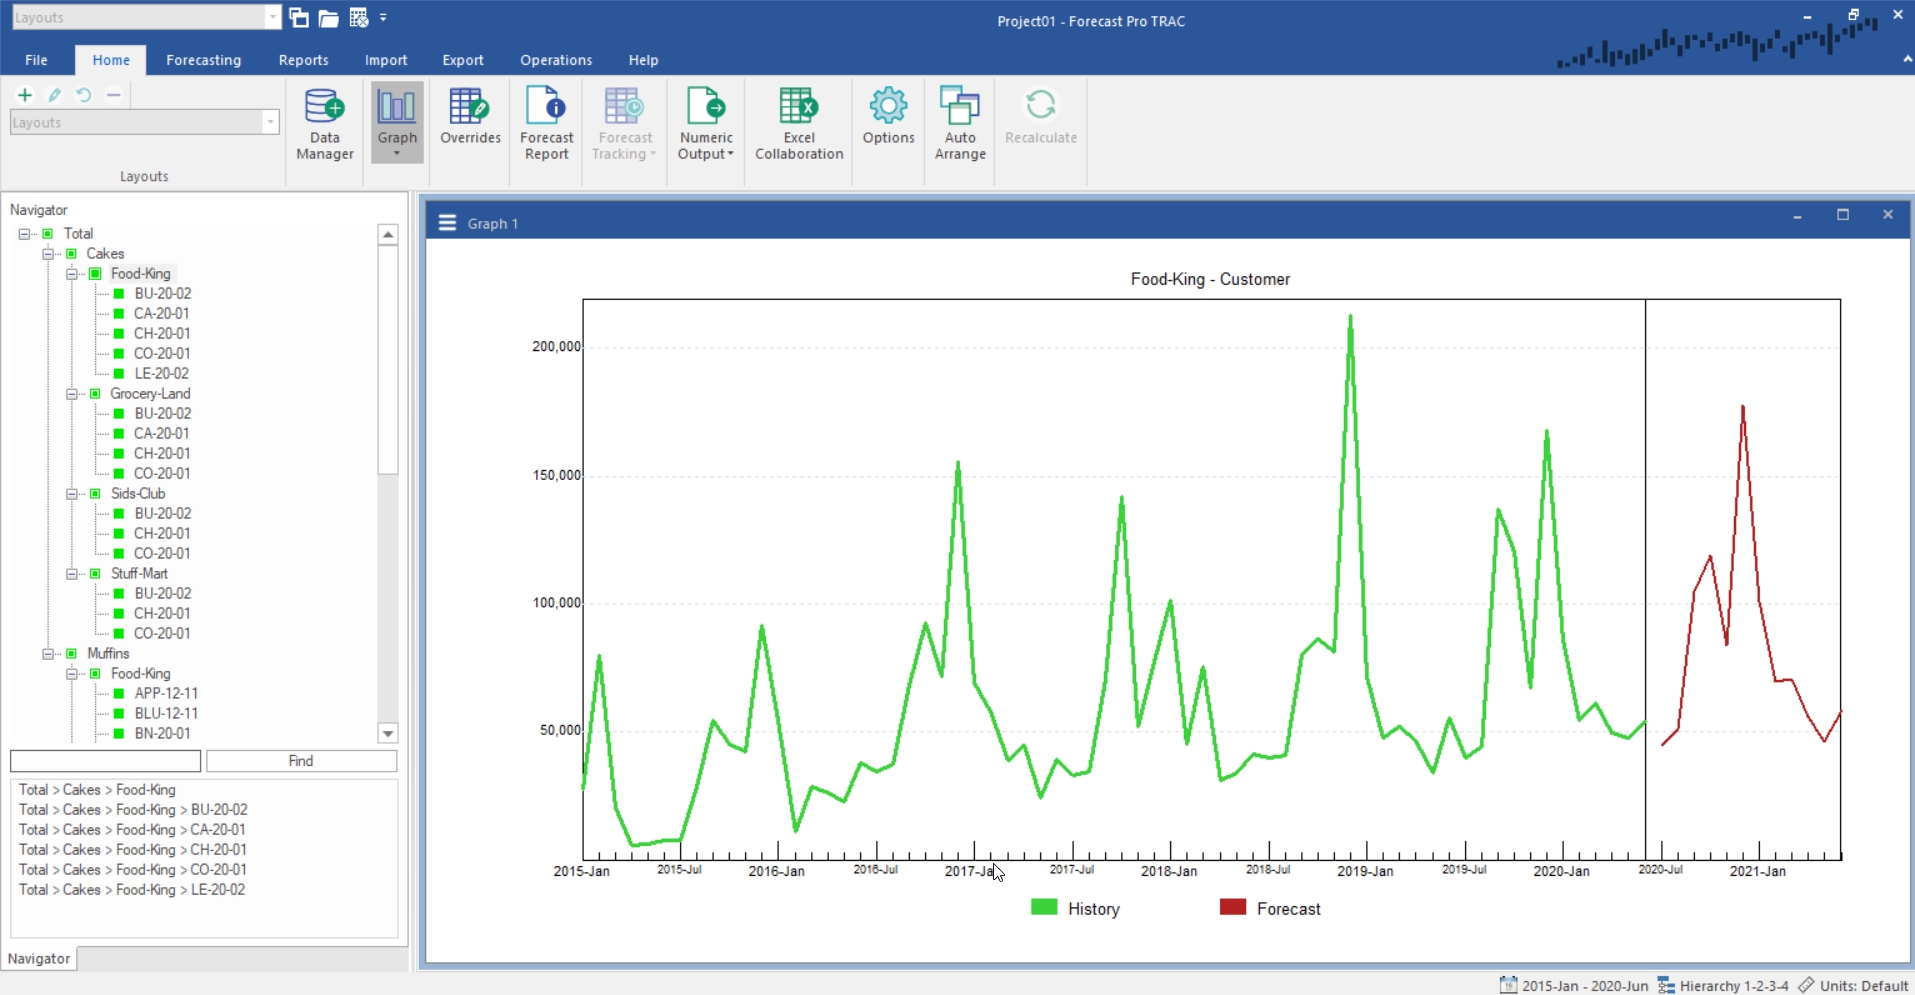The height and width of the screenshot is (995, 1915).
Task: Edit layout with the pencil icon
Action: pyautogui.click(x=55, y=95)
